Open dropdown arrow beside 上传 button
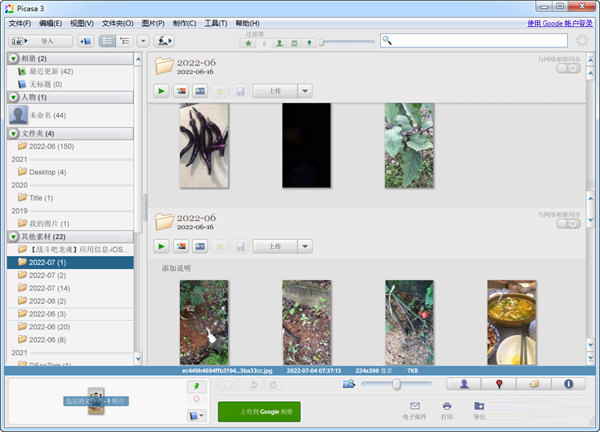The height and width of the screenshot is (432, 600). click(304, 91)
